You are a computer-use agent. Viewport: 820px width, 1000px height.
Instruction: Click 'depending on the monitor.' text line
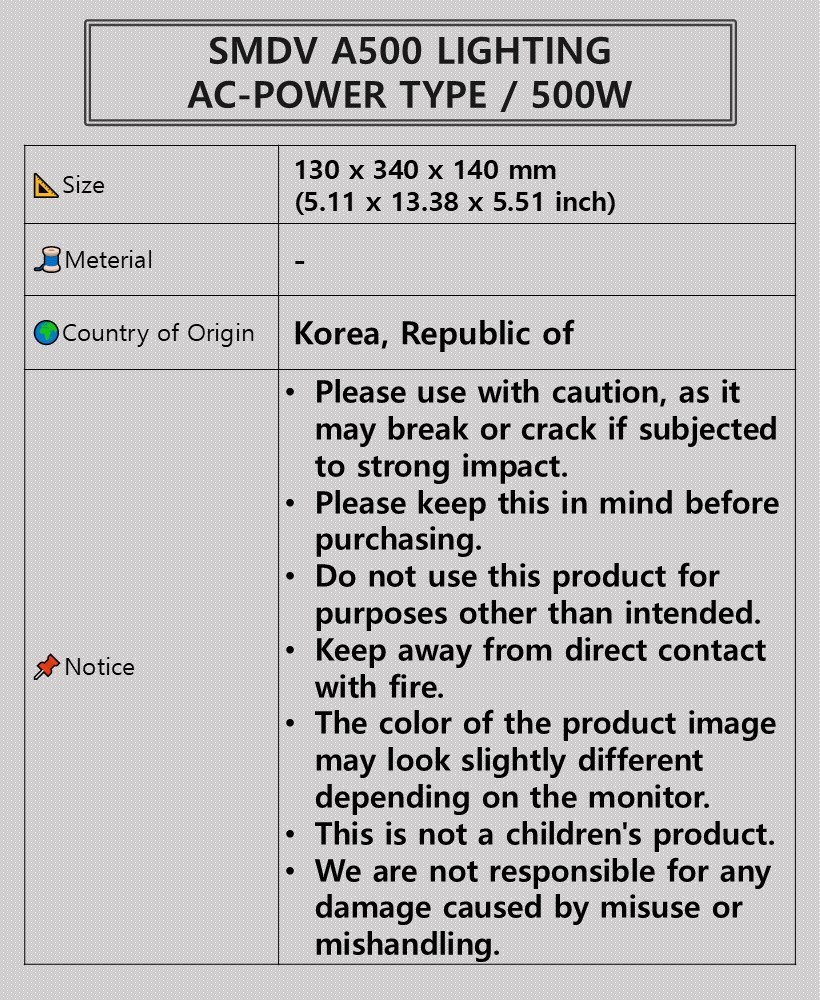click(x=513, y=798)
